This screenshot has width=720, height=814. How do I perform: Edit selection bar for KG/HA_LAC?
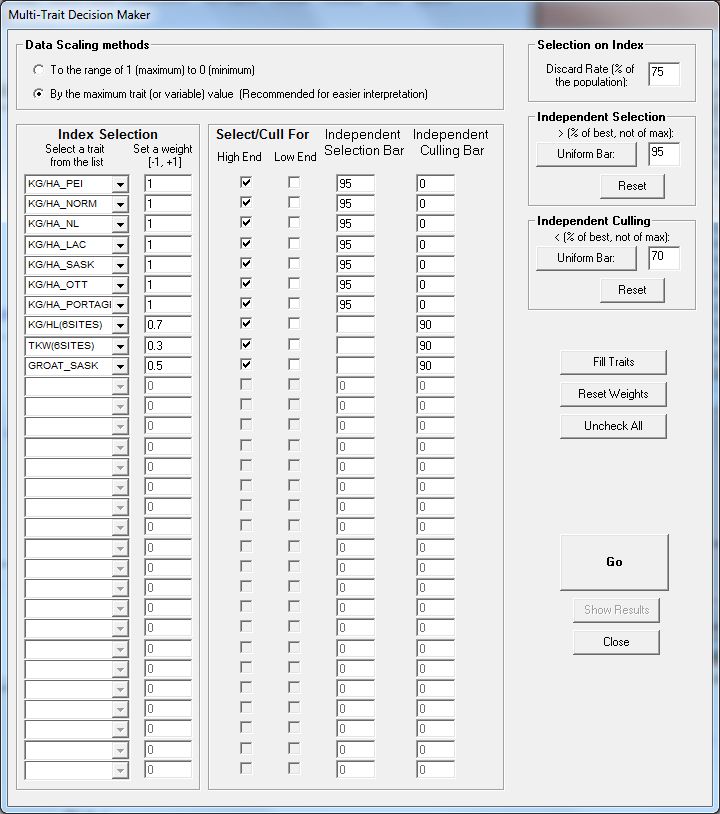355,245
